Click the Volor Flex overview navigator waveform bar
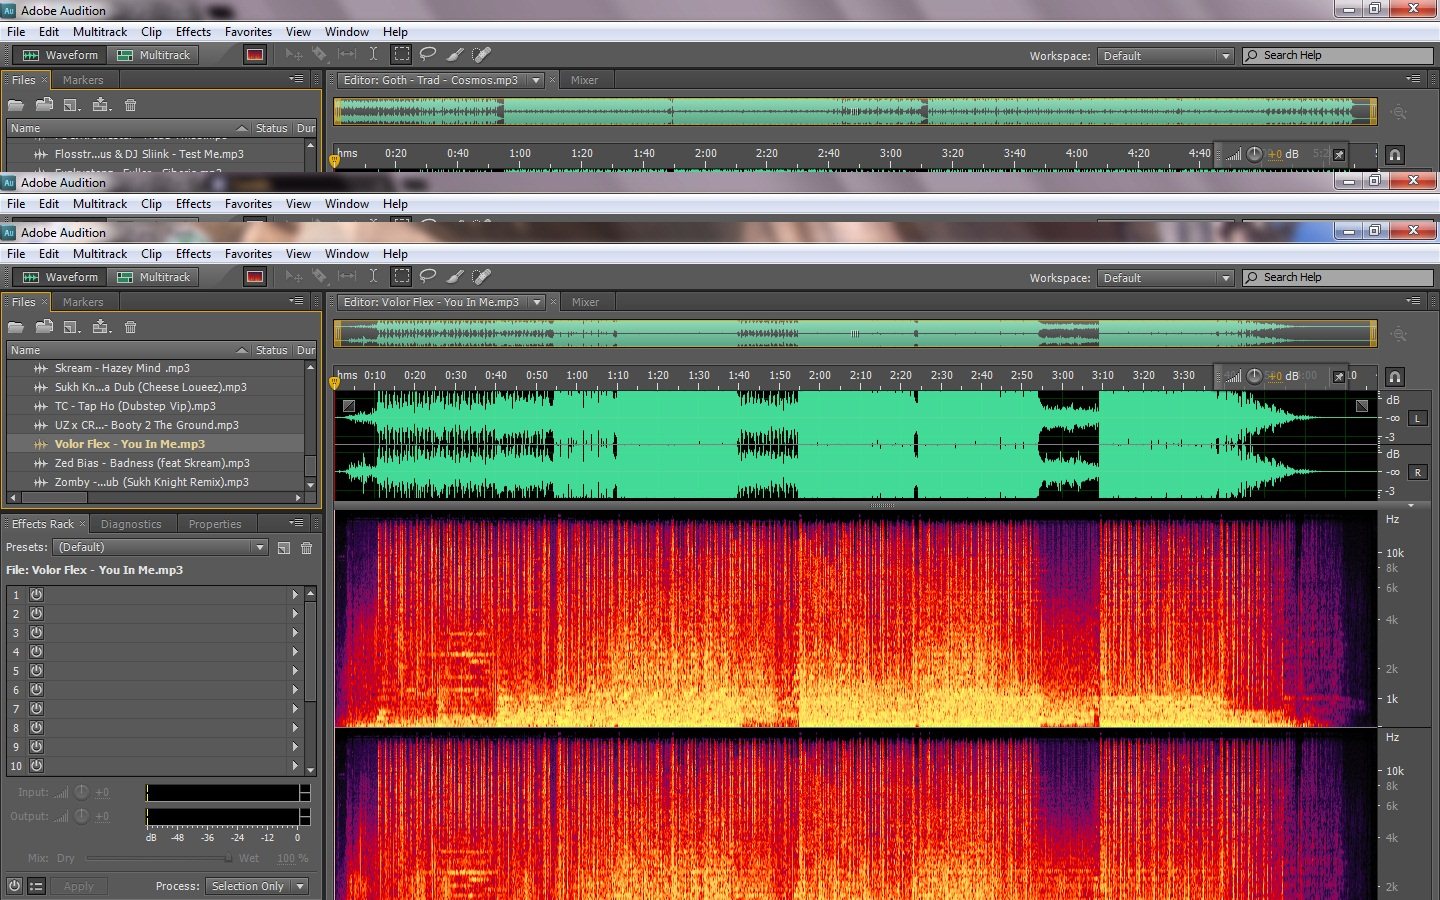 (x=855, y=334)
